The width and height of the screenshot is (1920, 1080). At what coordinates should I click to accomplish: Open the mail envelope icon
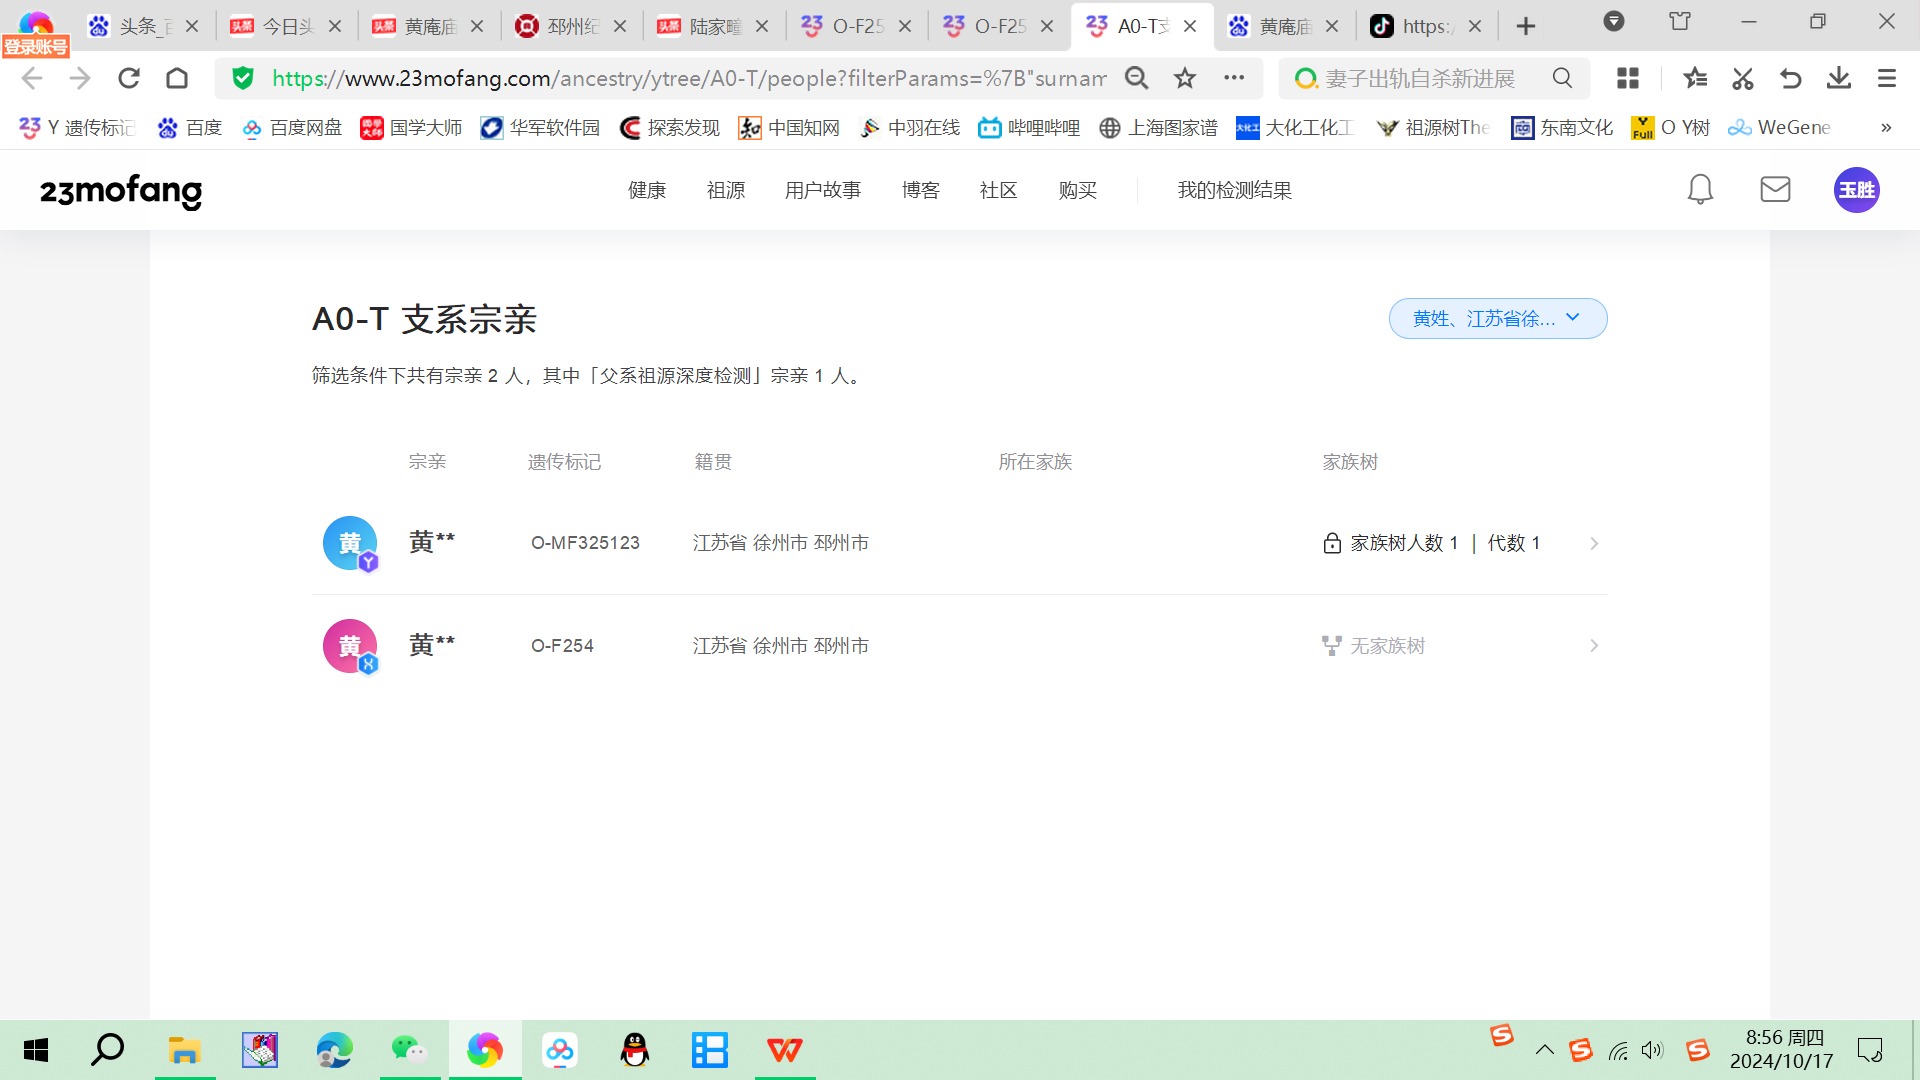[x=1775, y=190]
